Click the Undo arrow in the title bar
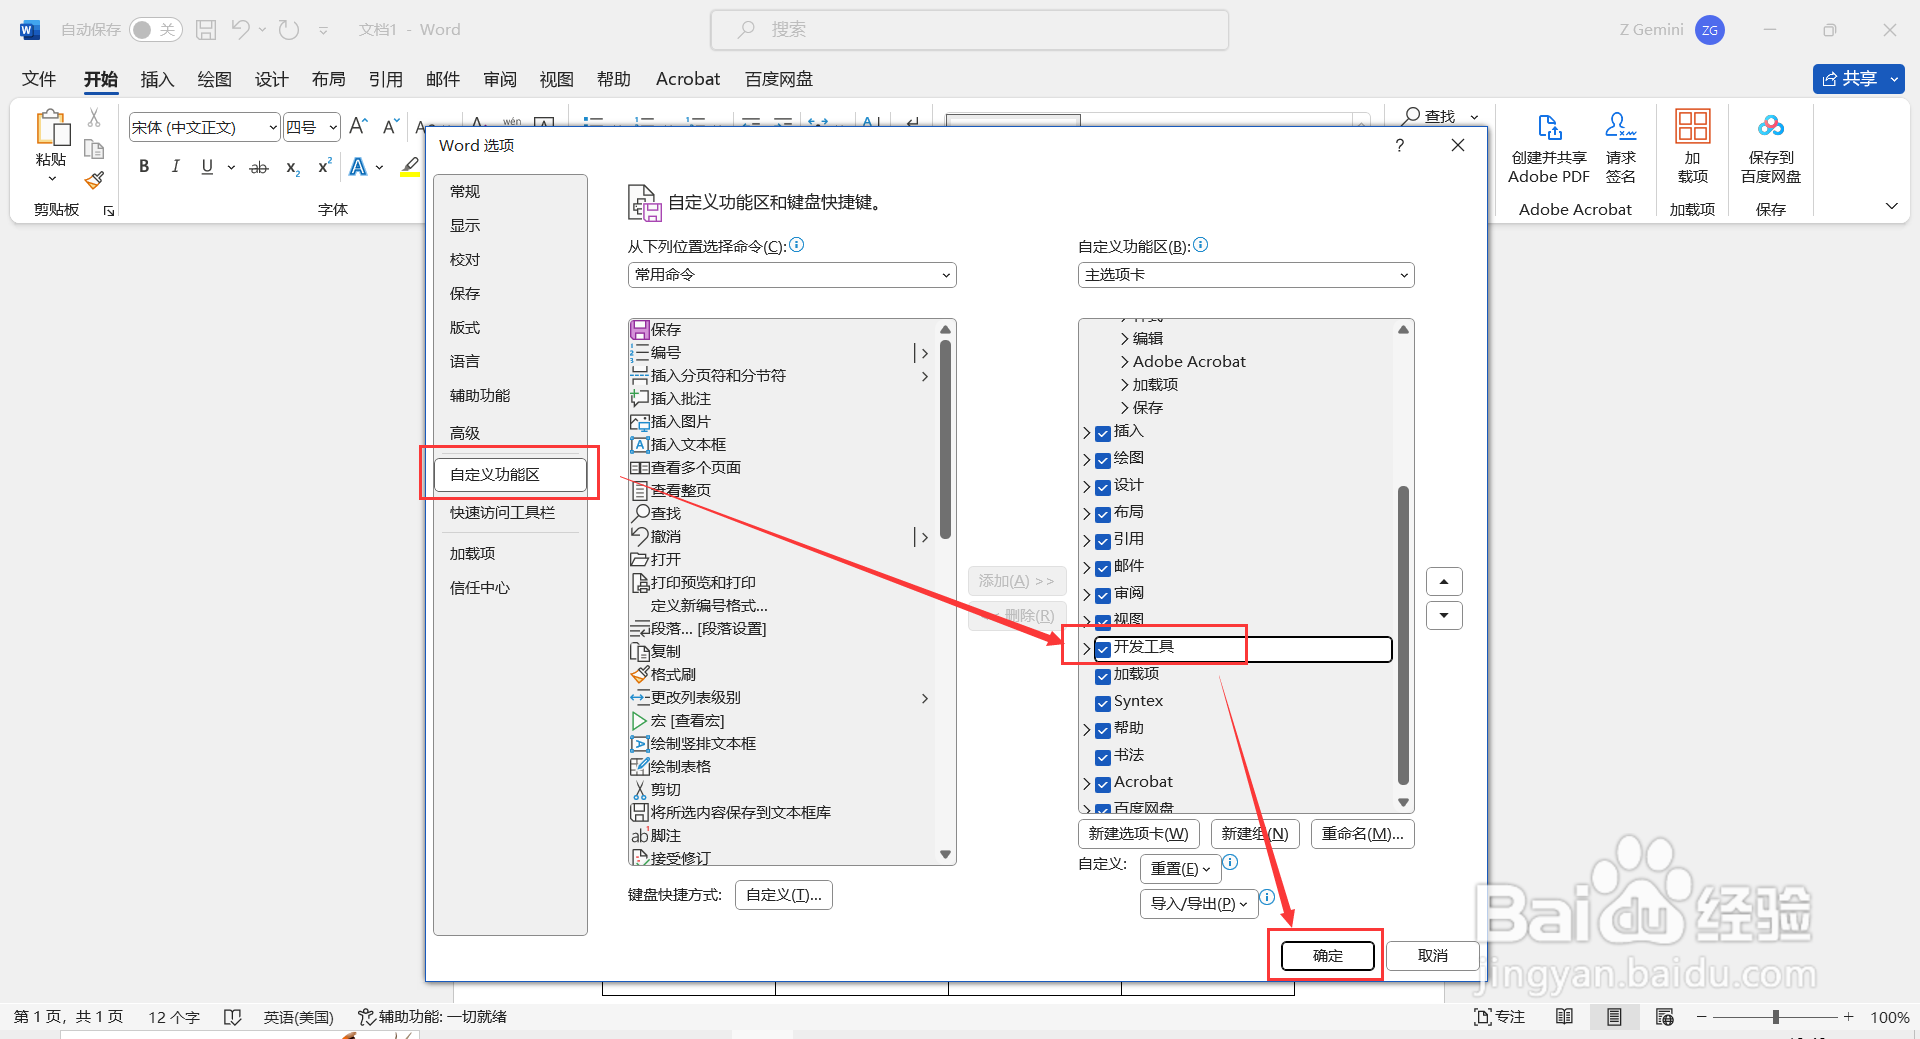1920x1039 pixels. pos(240,30)
